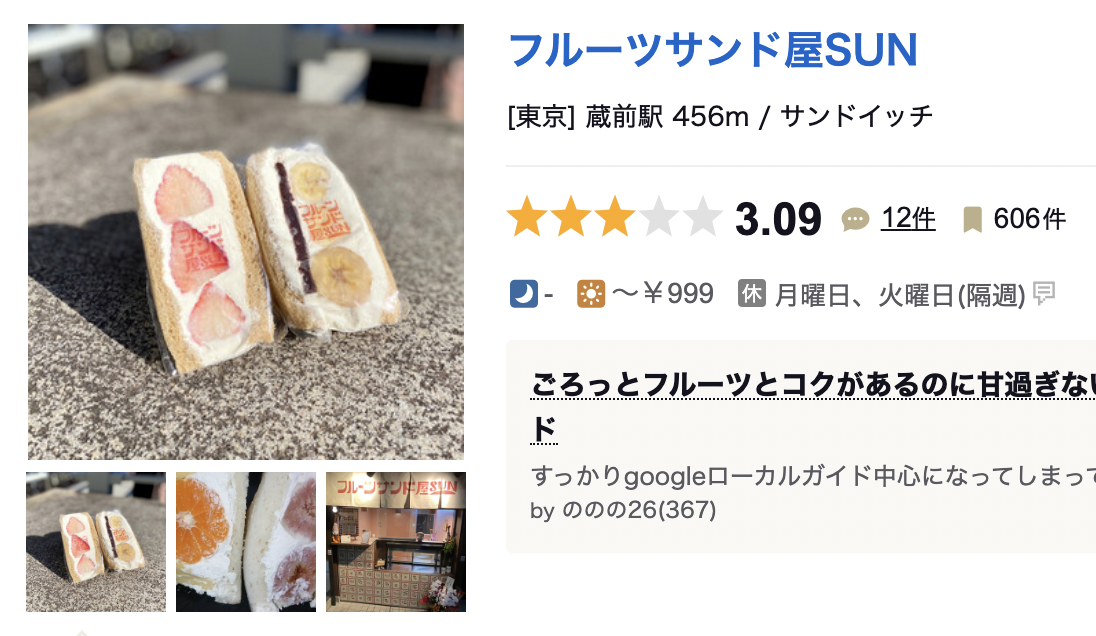
Task: Click the sun lunch budget icon
Action: pos(591,294)
